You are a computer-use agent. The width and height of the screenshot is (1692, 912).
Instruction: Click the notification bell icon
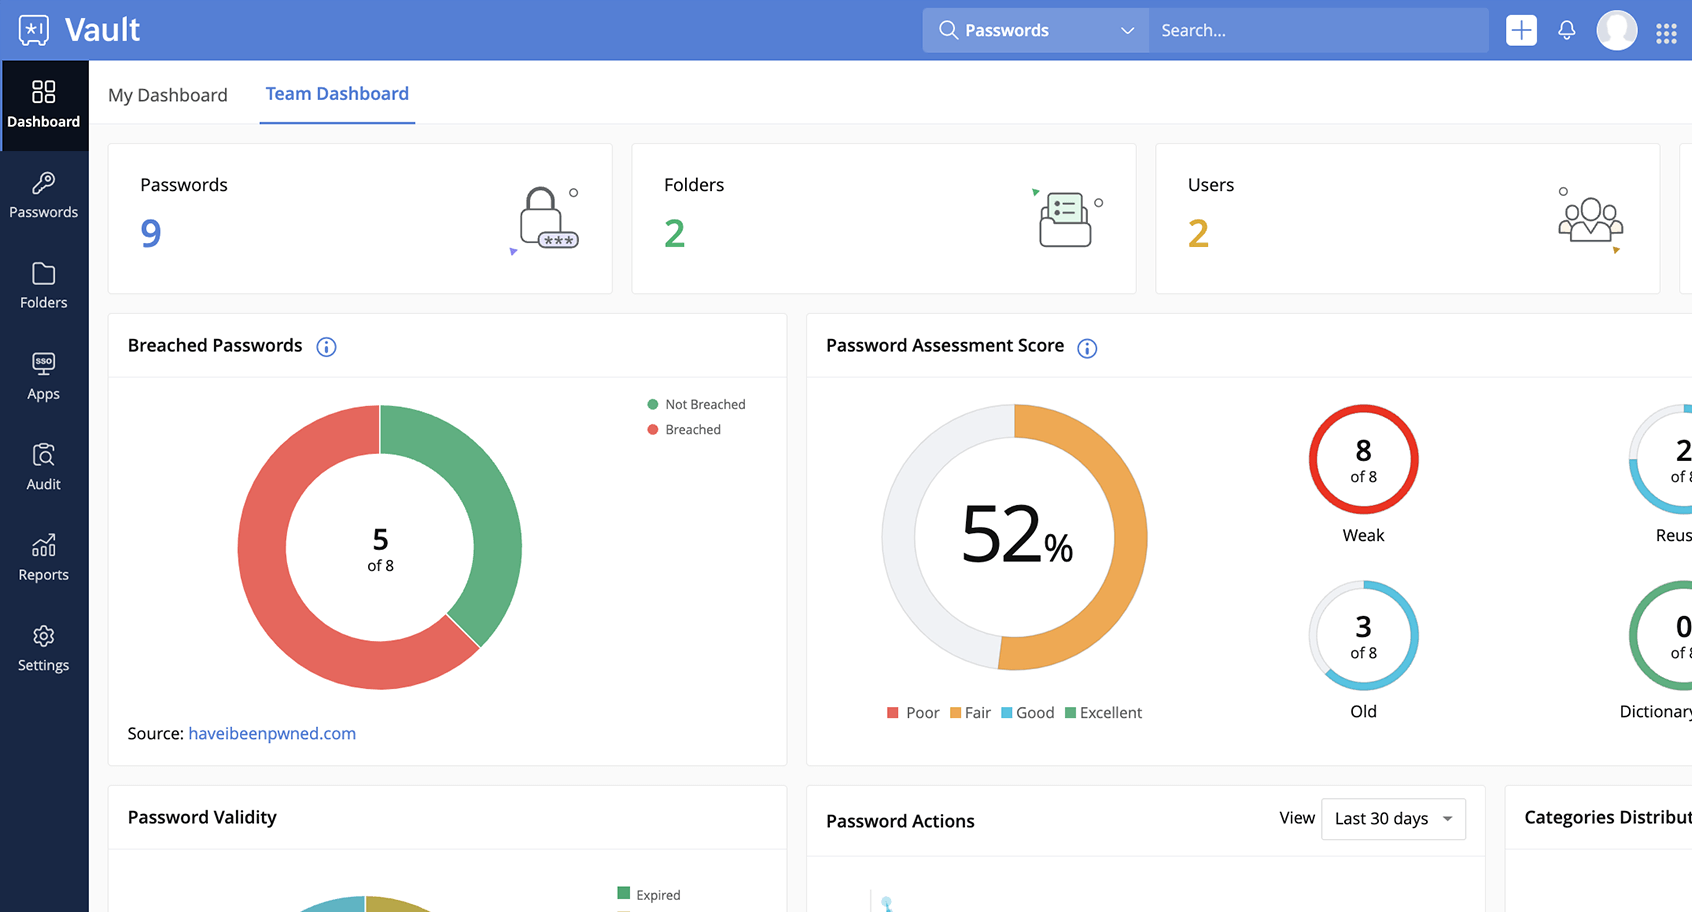coord(1566,31)
